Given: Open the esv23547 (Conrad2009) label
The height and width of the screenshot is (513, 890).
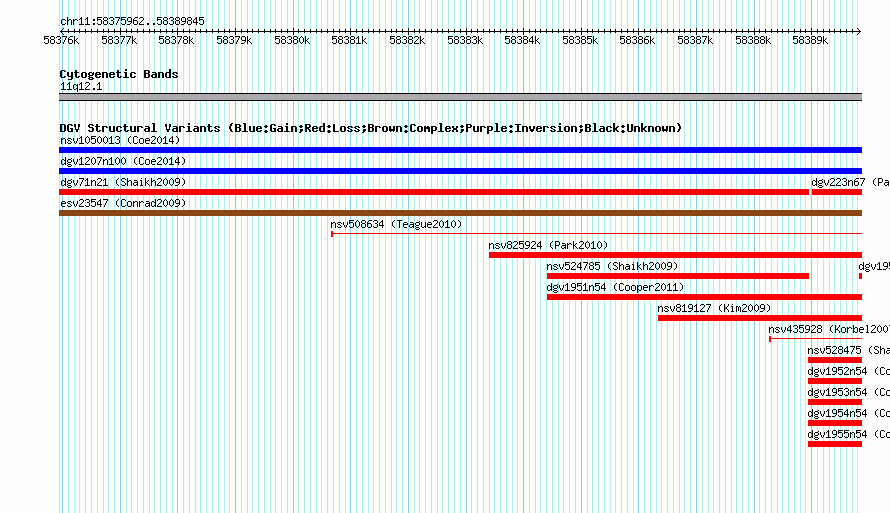Looking at the screenshot, I should coord(123,203).
